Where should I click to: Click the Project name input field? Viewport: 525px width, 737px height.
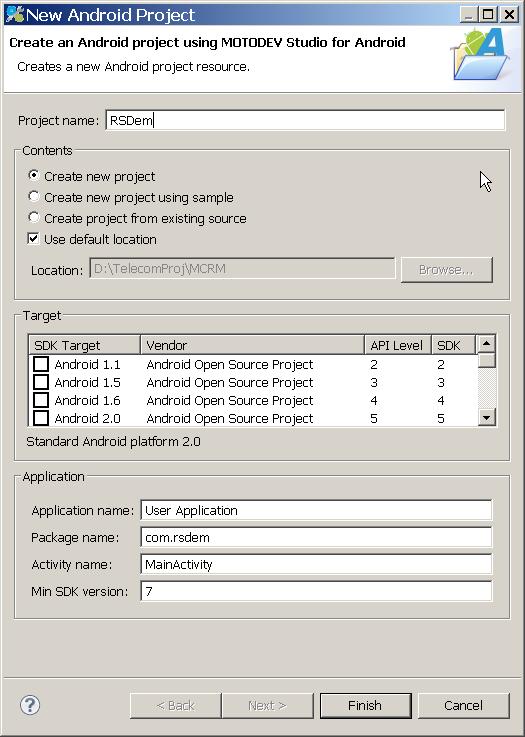pos(306,120)
